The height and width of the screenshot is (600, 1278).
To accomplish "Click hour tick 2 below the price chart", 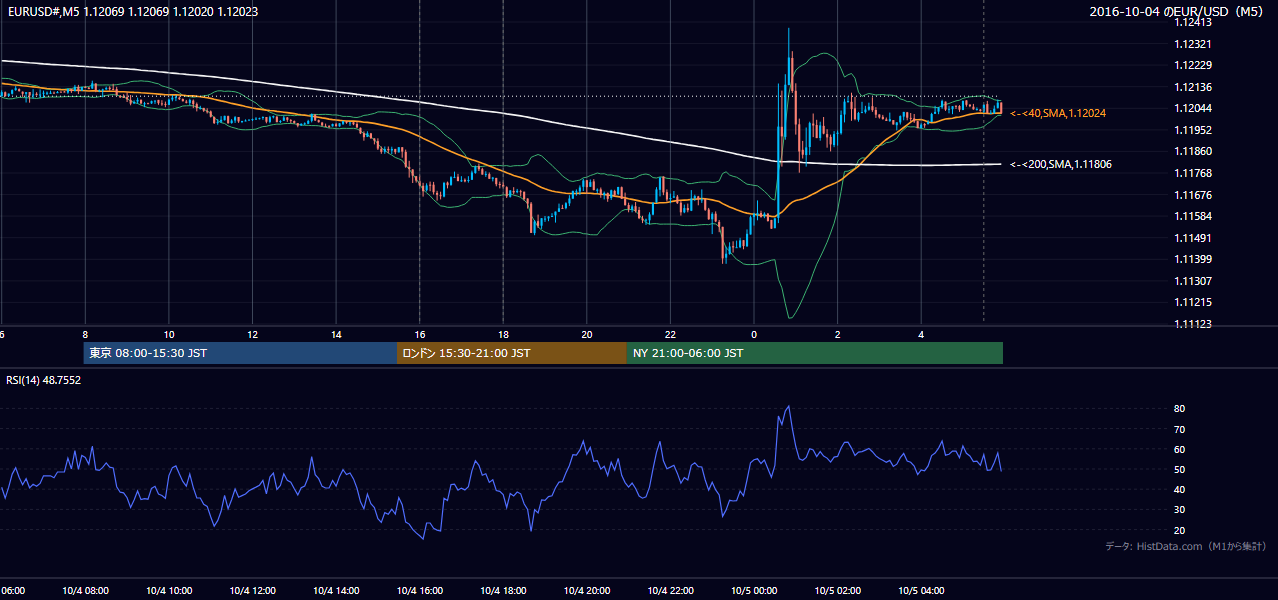I will [838, 335].
